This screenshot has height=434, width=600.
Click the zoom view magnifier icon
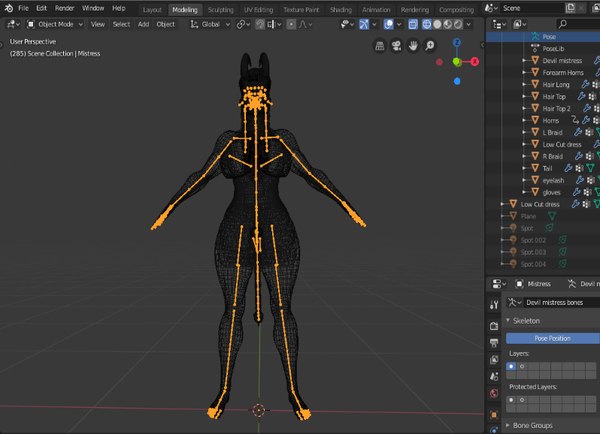coord(430,46)
